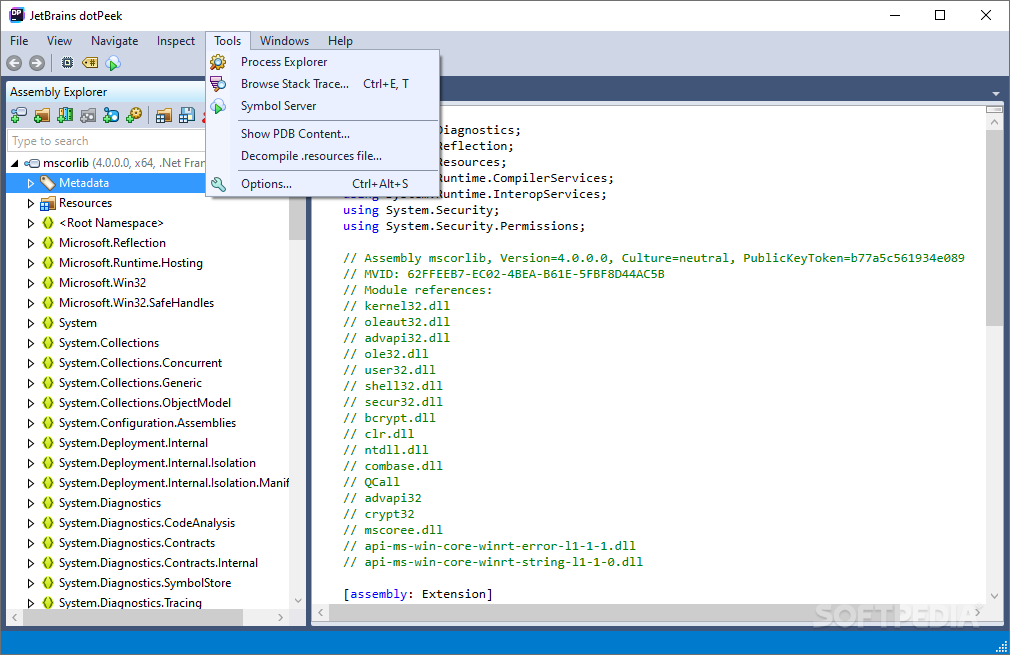Click code editor scroll-down arrow
Screen dimensions: 1010x655
994,596
